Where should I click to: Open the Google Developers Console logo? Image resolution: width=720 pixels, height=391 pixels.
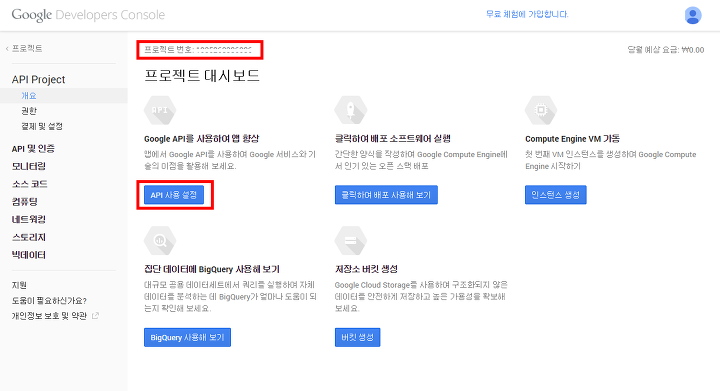[x=88, y=15]
